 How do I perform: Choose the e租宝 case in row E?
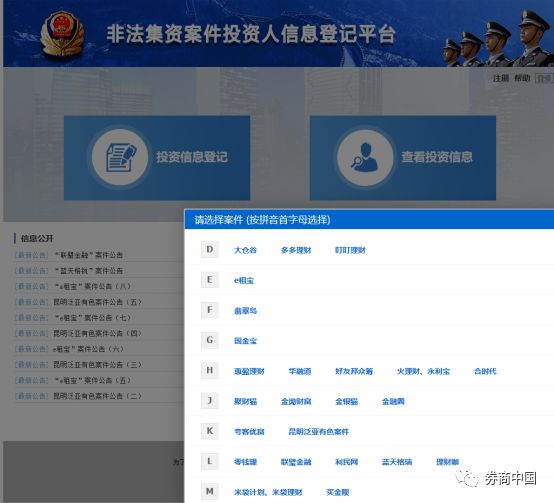pos(244,280)
